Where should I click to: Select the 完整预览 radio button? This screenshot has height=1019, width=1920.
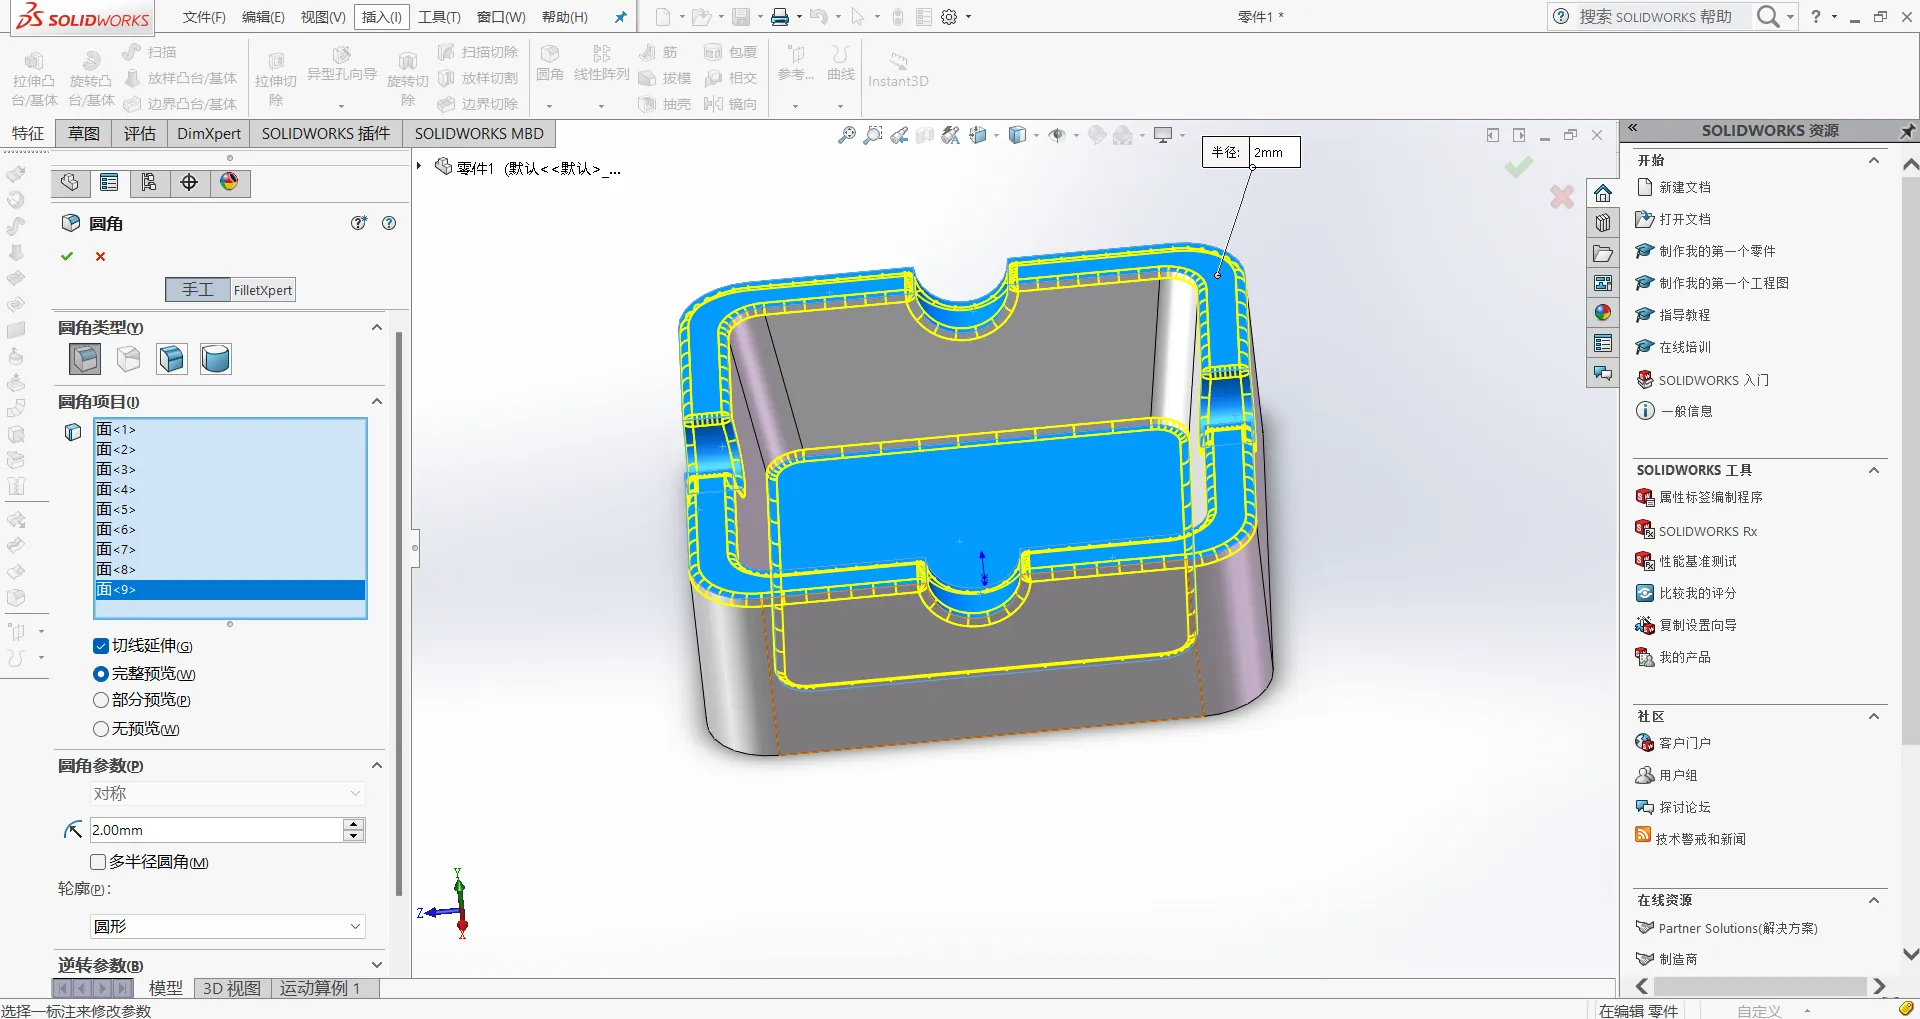point(100,674)
